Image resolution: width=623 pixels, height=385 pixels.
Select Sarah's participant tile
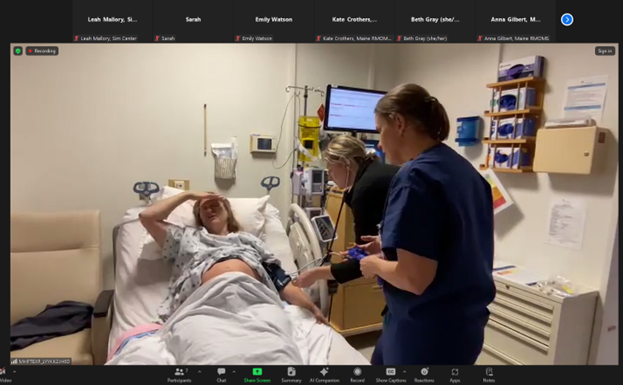pyautogui.click(x=193, y=21)
